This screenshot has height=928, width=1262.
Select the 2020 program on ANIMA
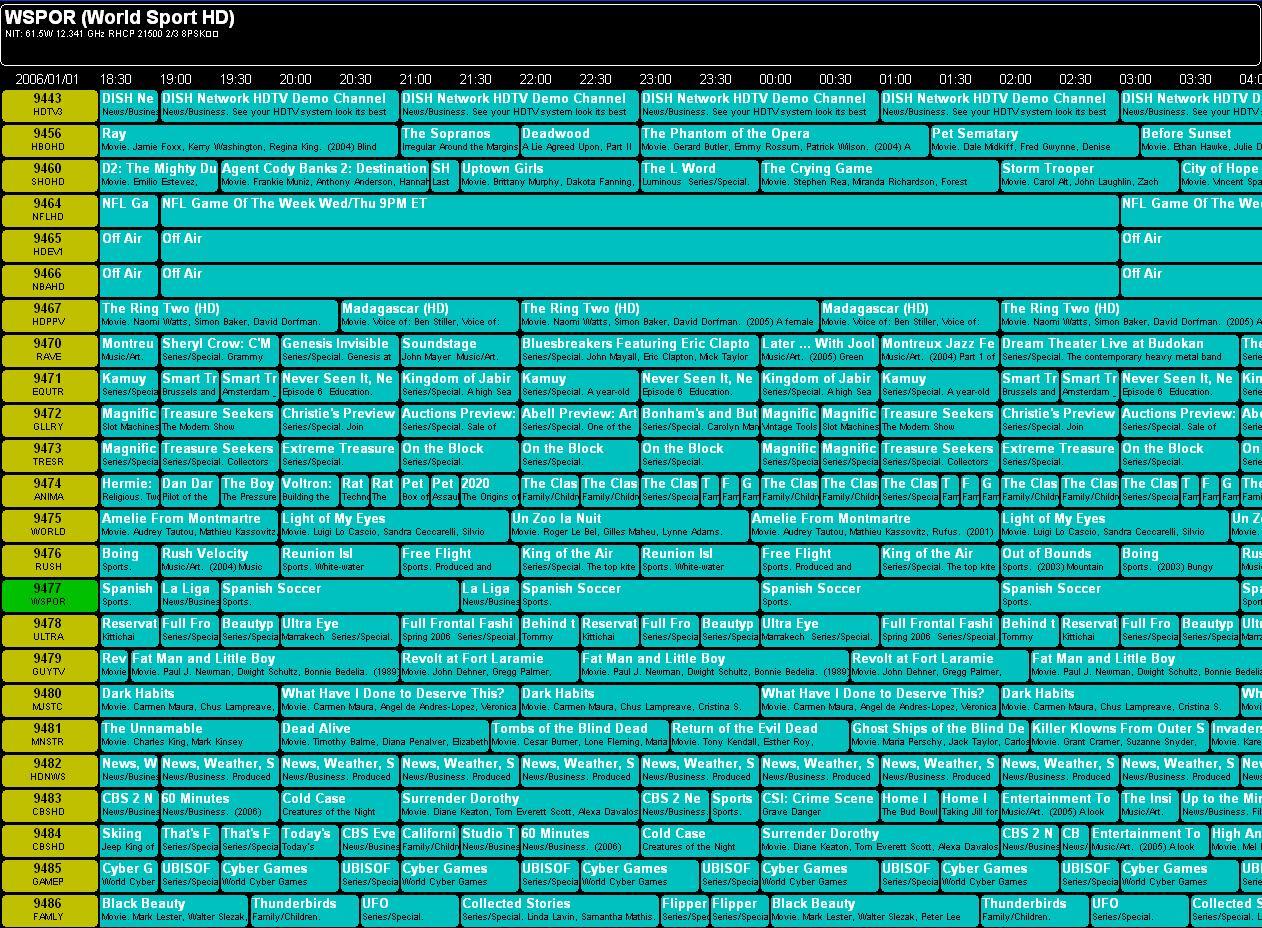pos(489,491)
